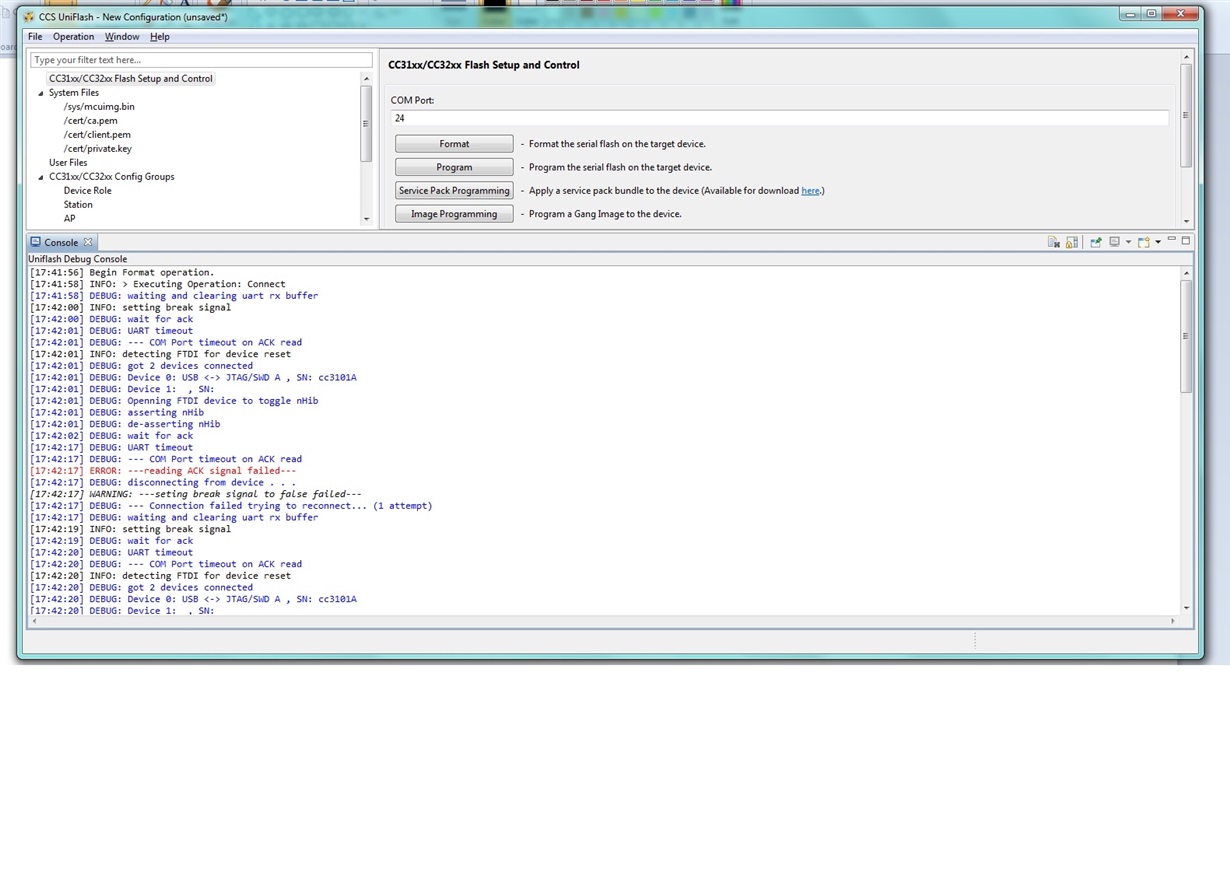Select Device Role in the tree
1230x889 pixels.
click(x=87, y=190)
